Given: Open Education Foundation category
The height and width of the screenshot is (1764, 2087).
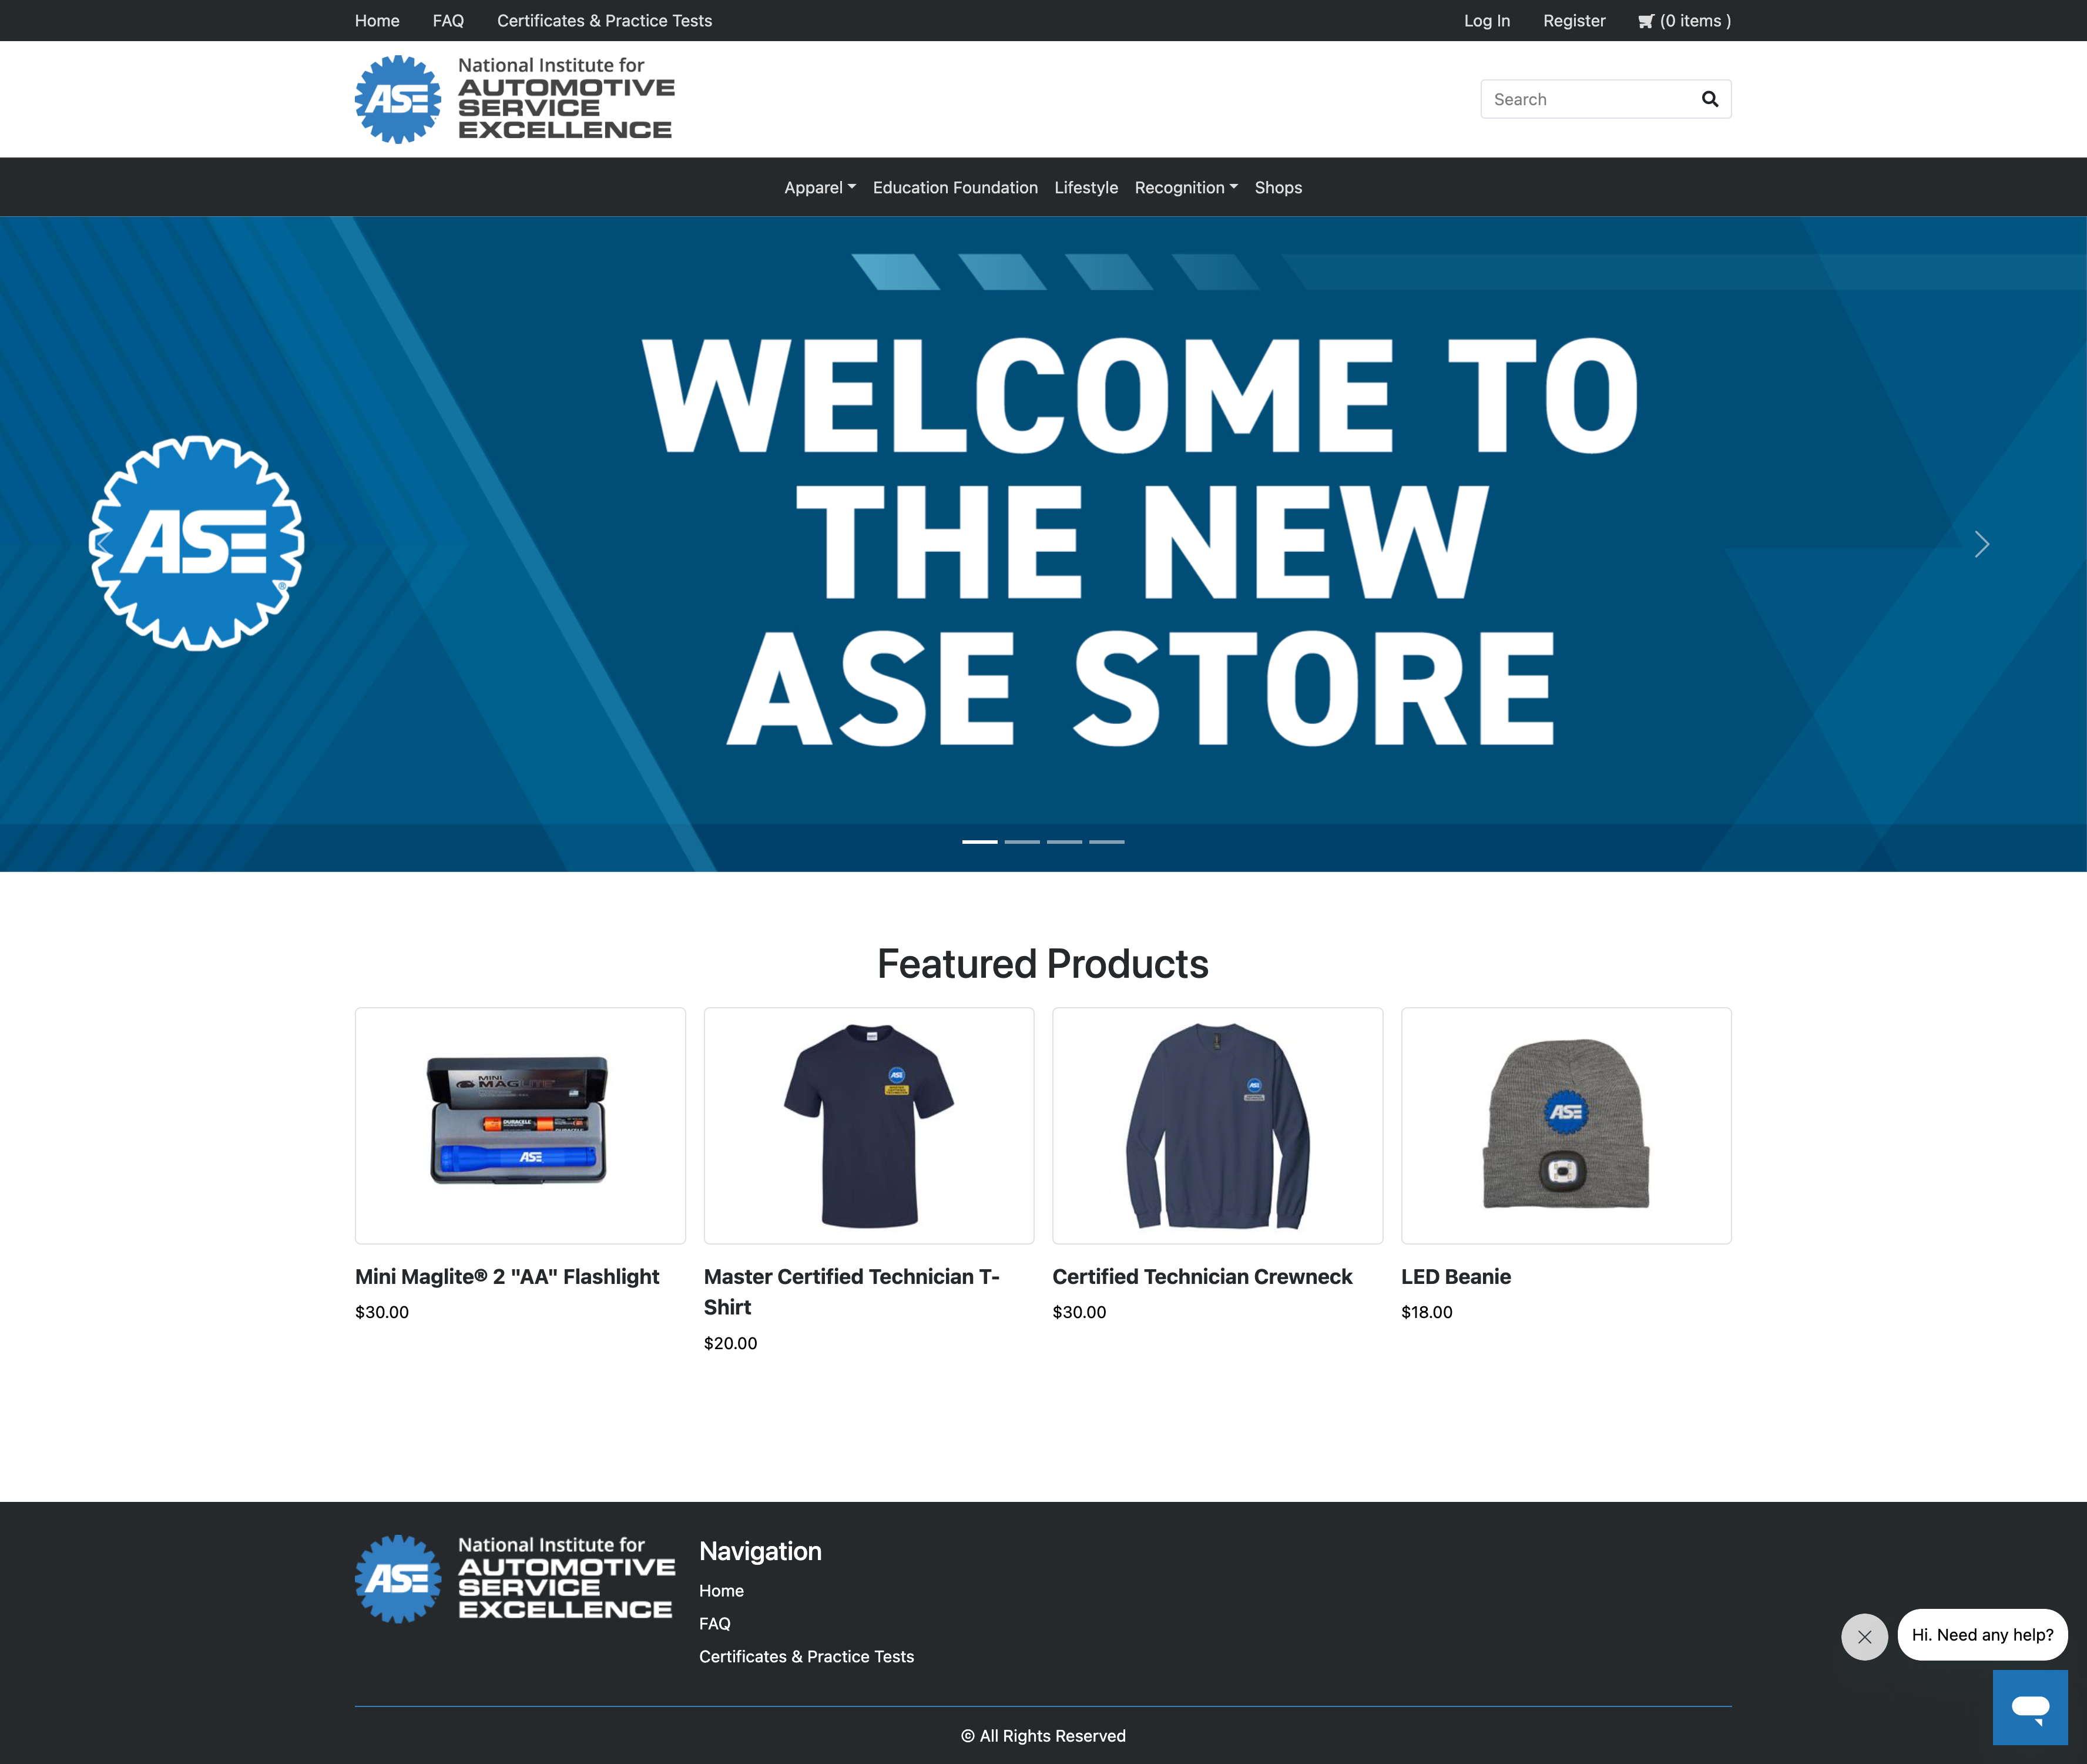Looking at the screenshot, I should (955, 187).
